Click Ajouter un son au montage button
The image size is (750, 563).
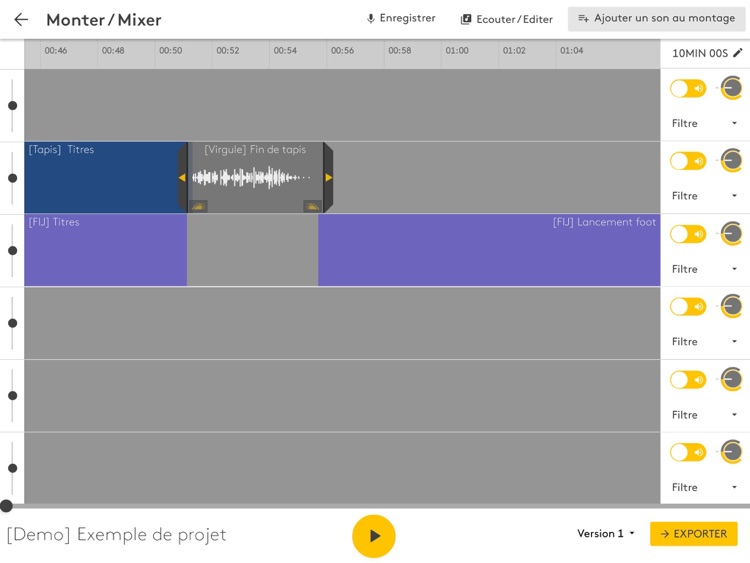pyautogui.click(x=656, y=19)
